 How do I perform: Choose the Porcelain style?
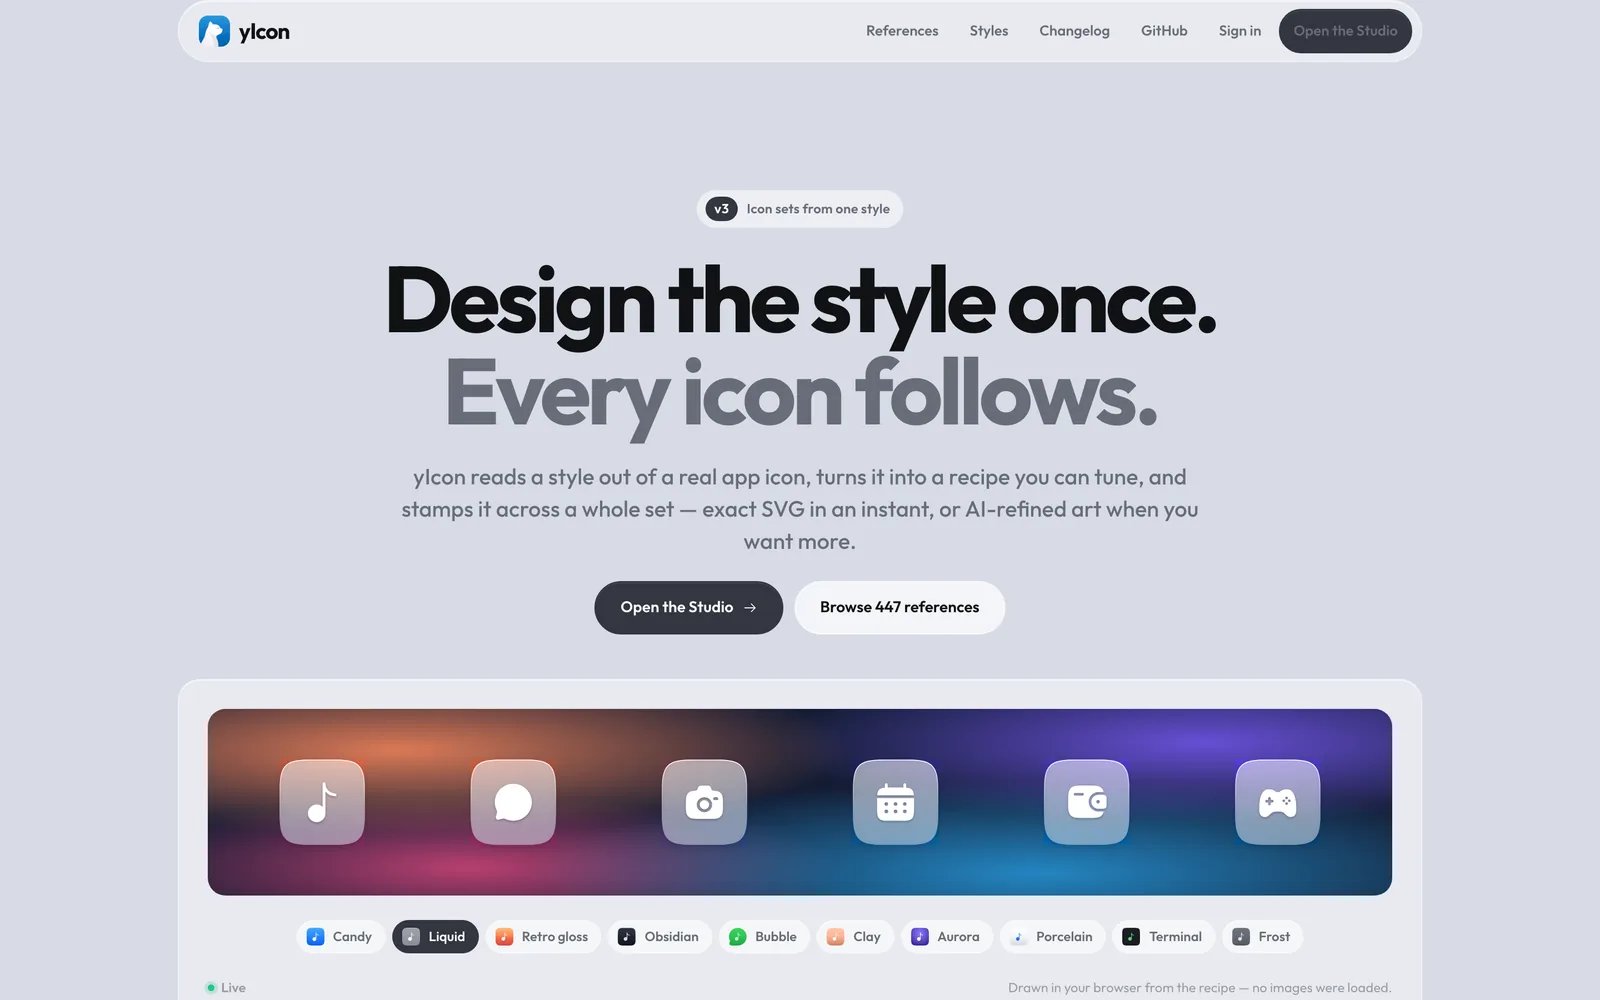pyautogui.click(x=1053, y=937)
